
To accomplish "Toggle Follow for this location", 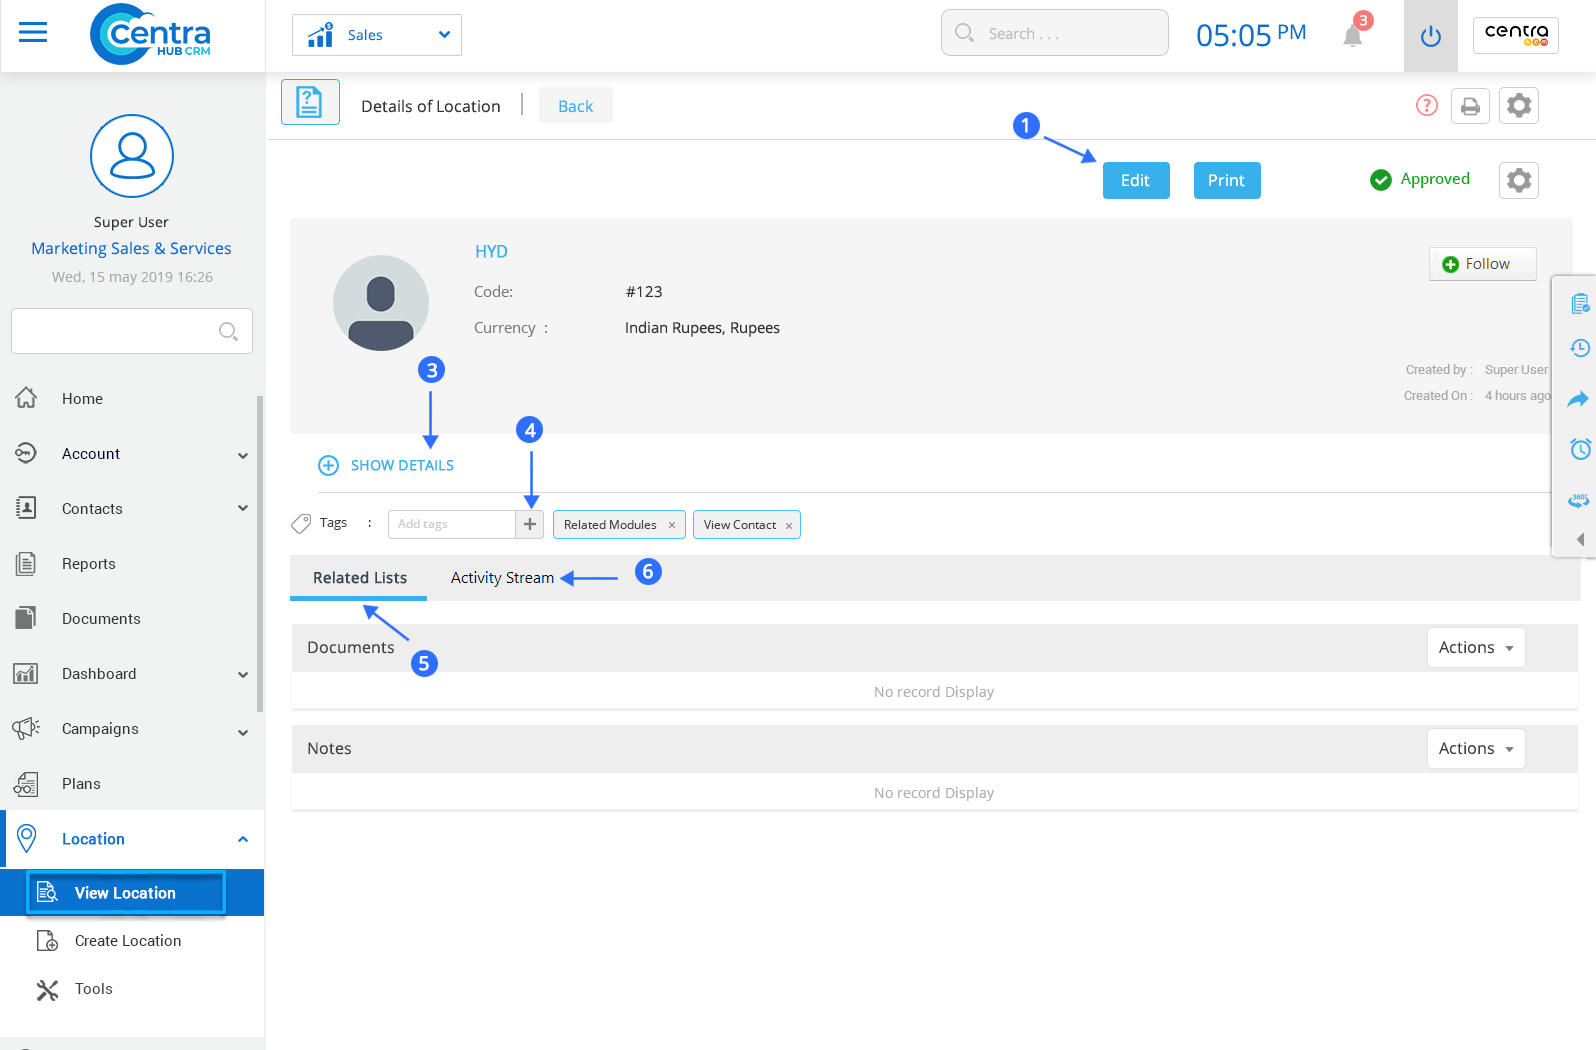I will pyautogui.click(x=1482, y=264).
